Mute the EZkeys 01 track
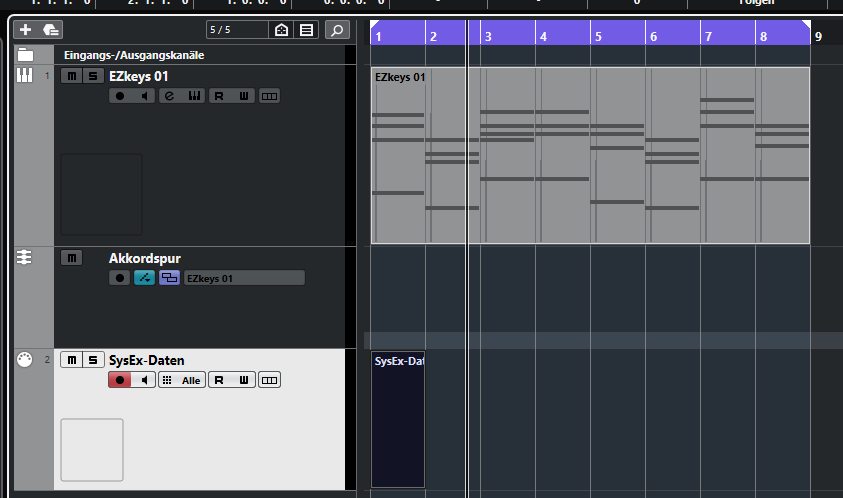This screenshot has height=498, width=843. tap(72, 76)
